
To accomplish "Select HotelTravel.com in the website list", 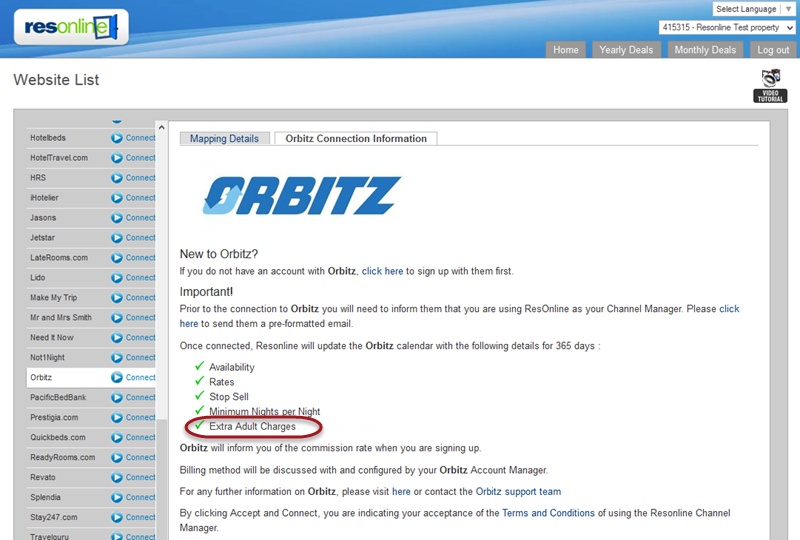I will click(x=59, y=158).
